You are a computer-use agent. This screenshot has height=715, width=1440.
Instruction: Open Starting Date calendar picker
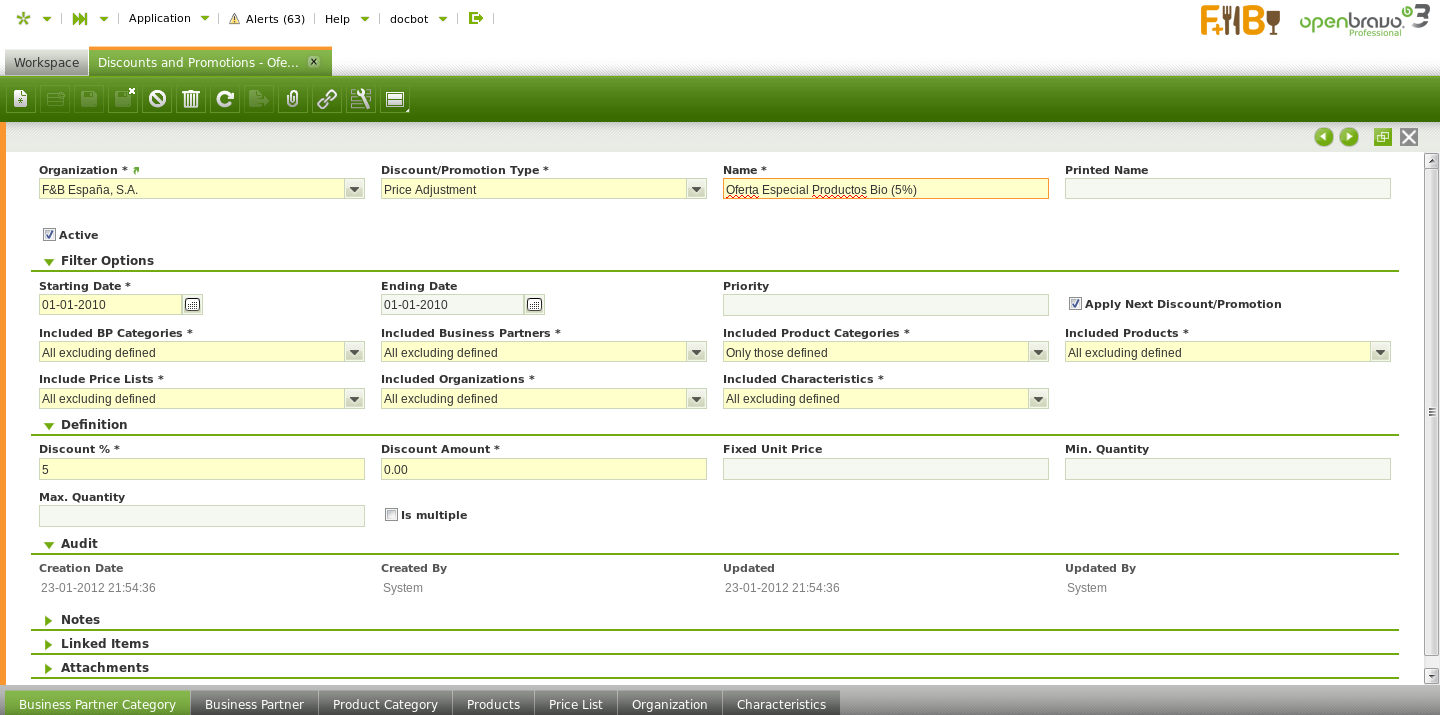193,305
